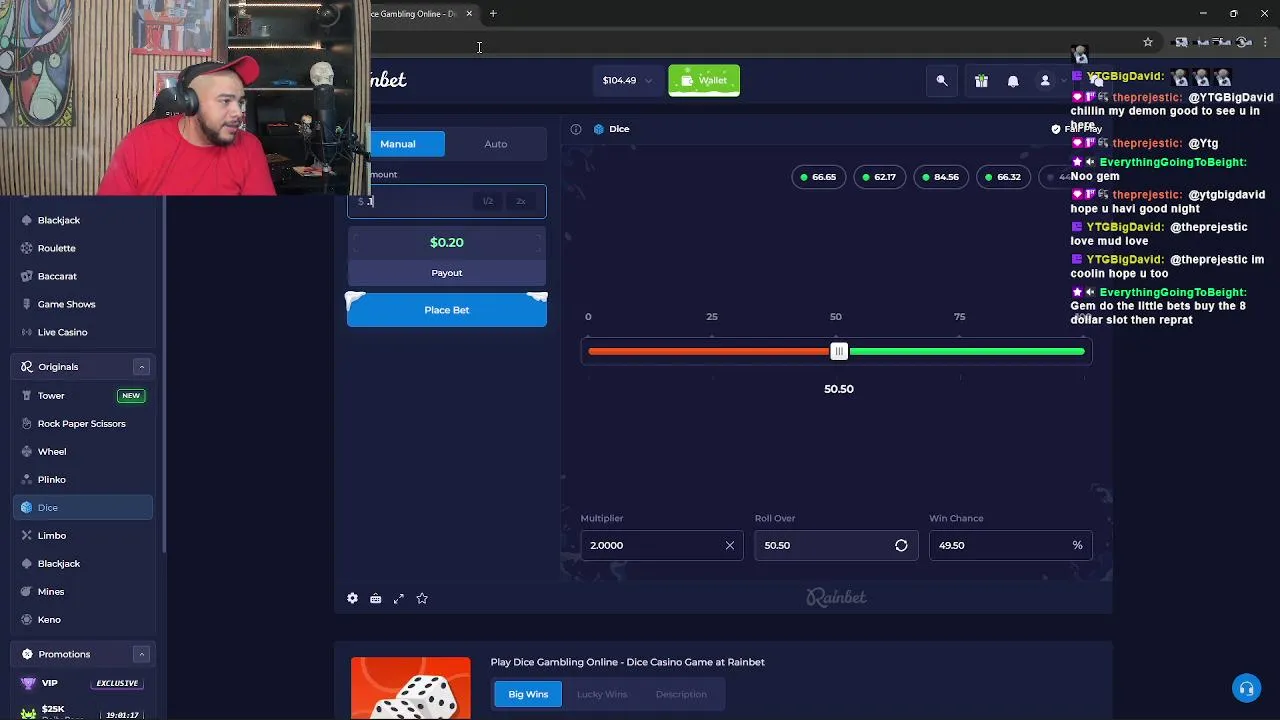Select Dice in the Originals list
Screen dimensions: 1280x720
coord(83,508)
